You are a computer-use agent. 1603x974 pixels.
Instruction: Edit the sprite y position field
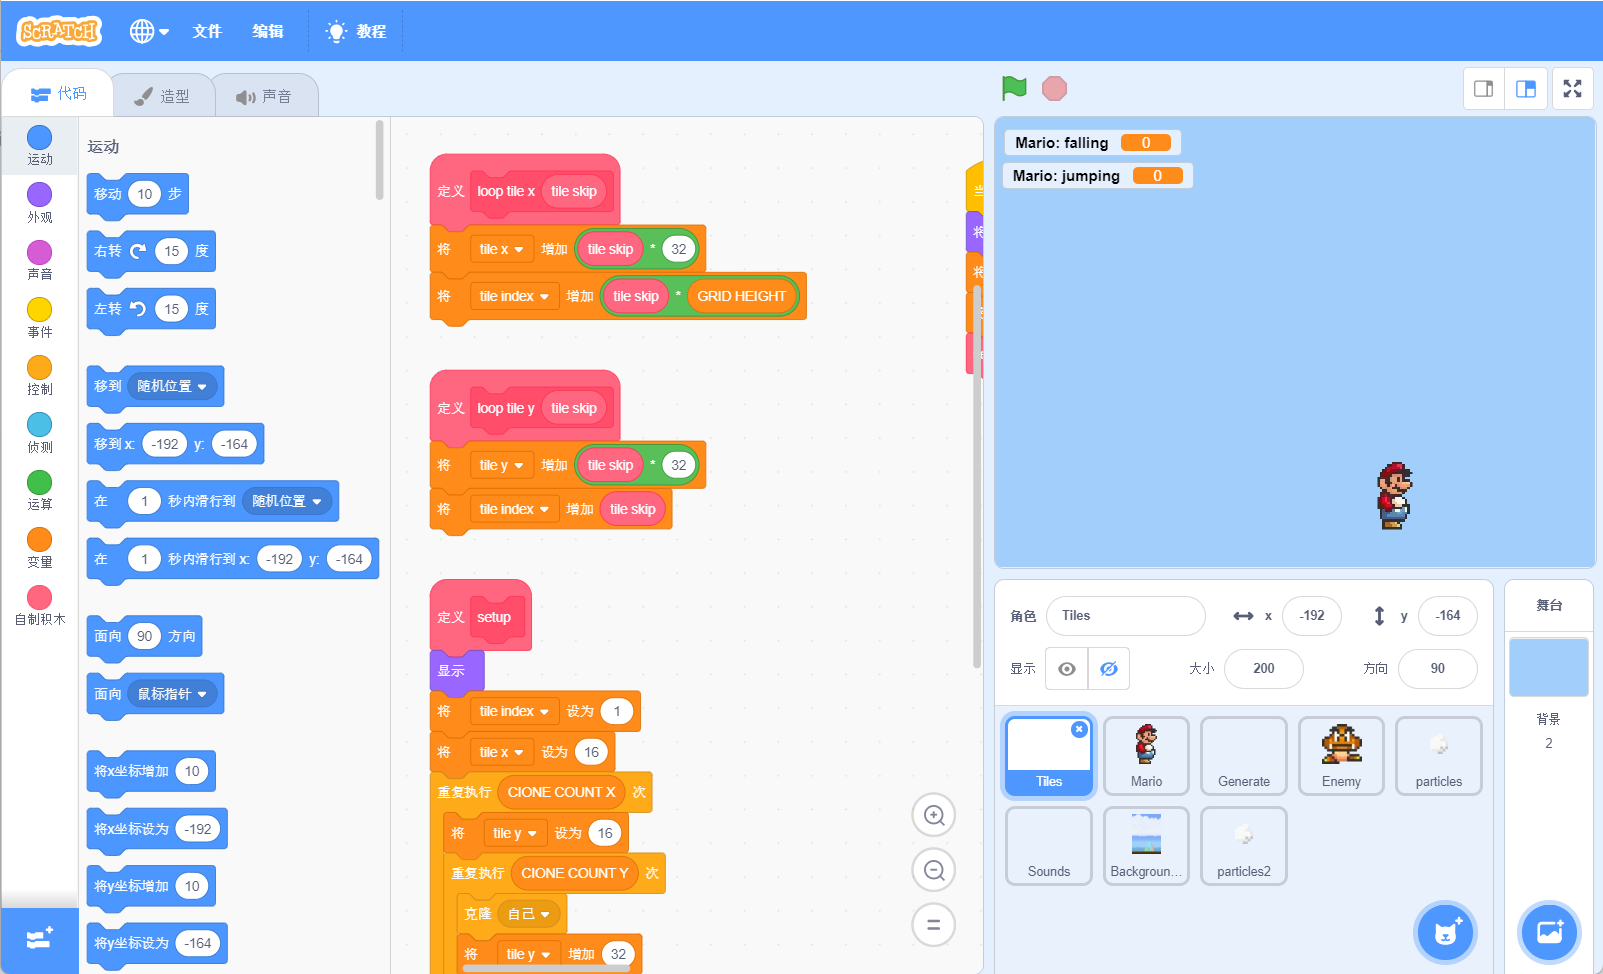[x=1448, y=616]
